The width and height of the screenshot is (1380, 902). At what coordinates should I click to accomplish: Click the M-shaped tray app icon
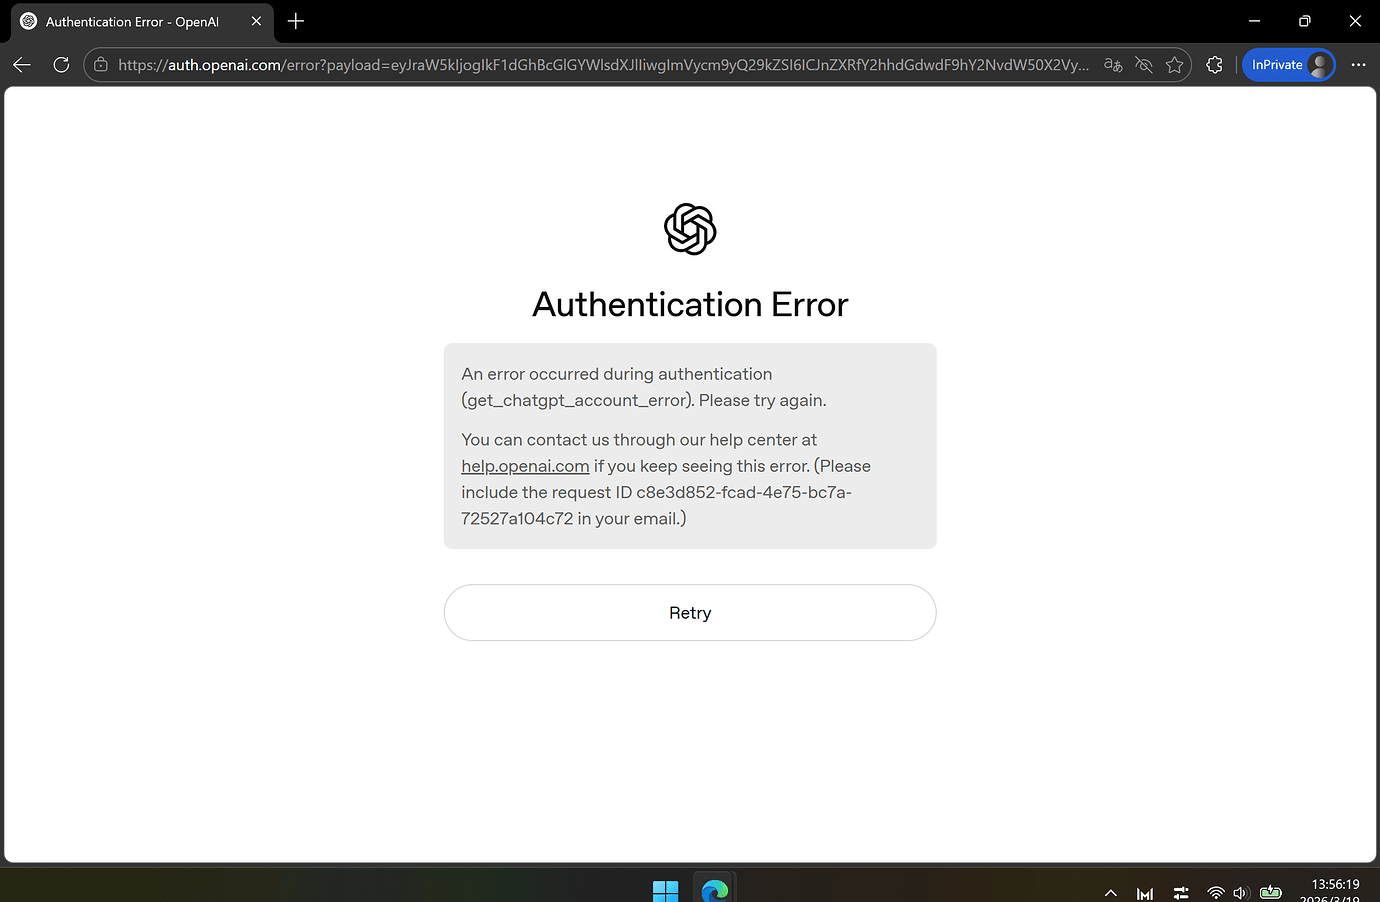(x=1145, y=893)
